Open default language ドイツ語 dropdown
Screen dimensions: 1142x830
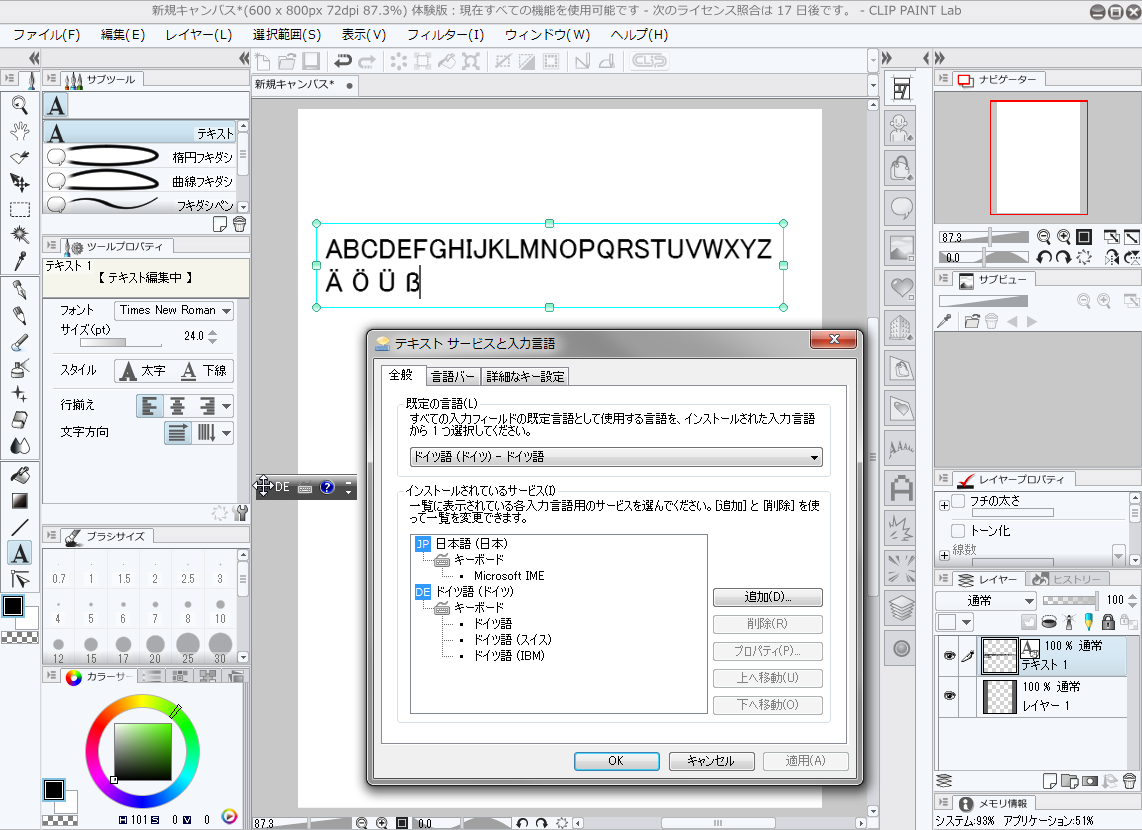pos(616,457)
